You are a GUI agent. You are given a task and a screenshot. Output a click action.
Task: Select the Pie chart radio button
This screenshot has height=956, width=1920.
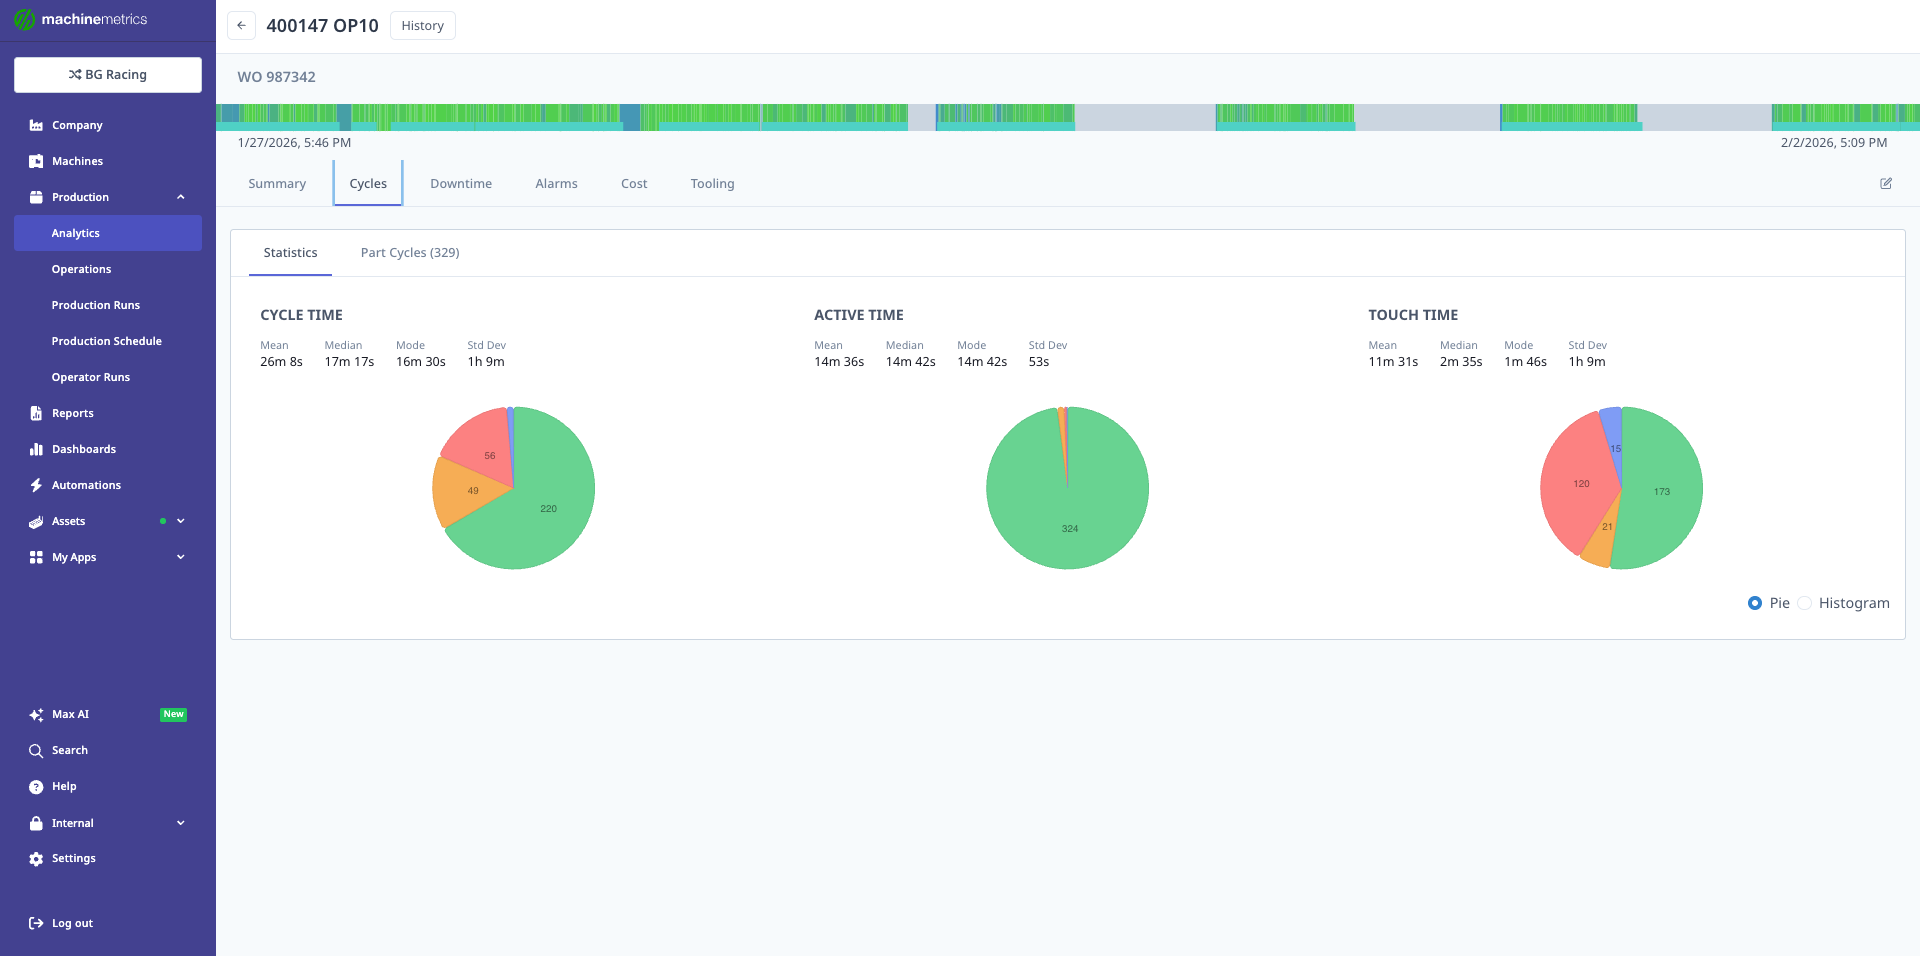1753,603
